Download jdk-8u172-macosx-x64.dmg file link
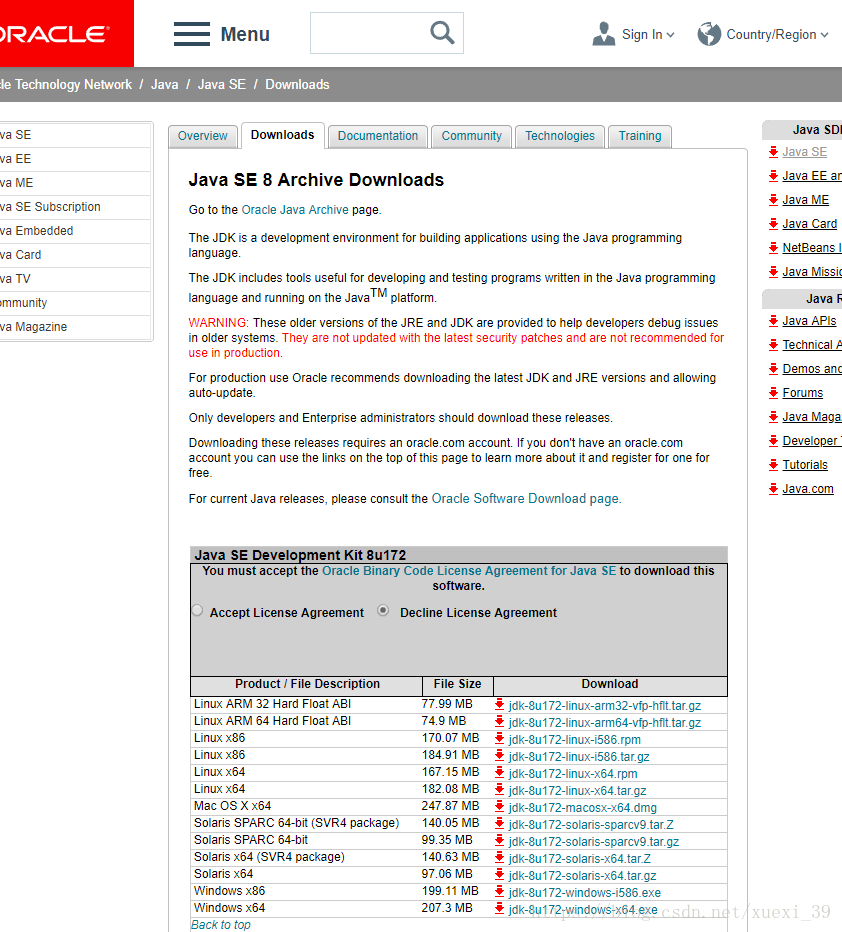Screen dimensions: 842x932 click(x=582, y=808)
